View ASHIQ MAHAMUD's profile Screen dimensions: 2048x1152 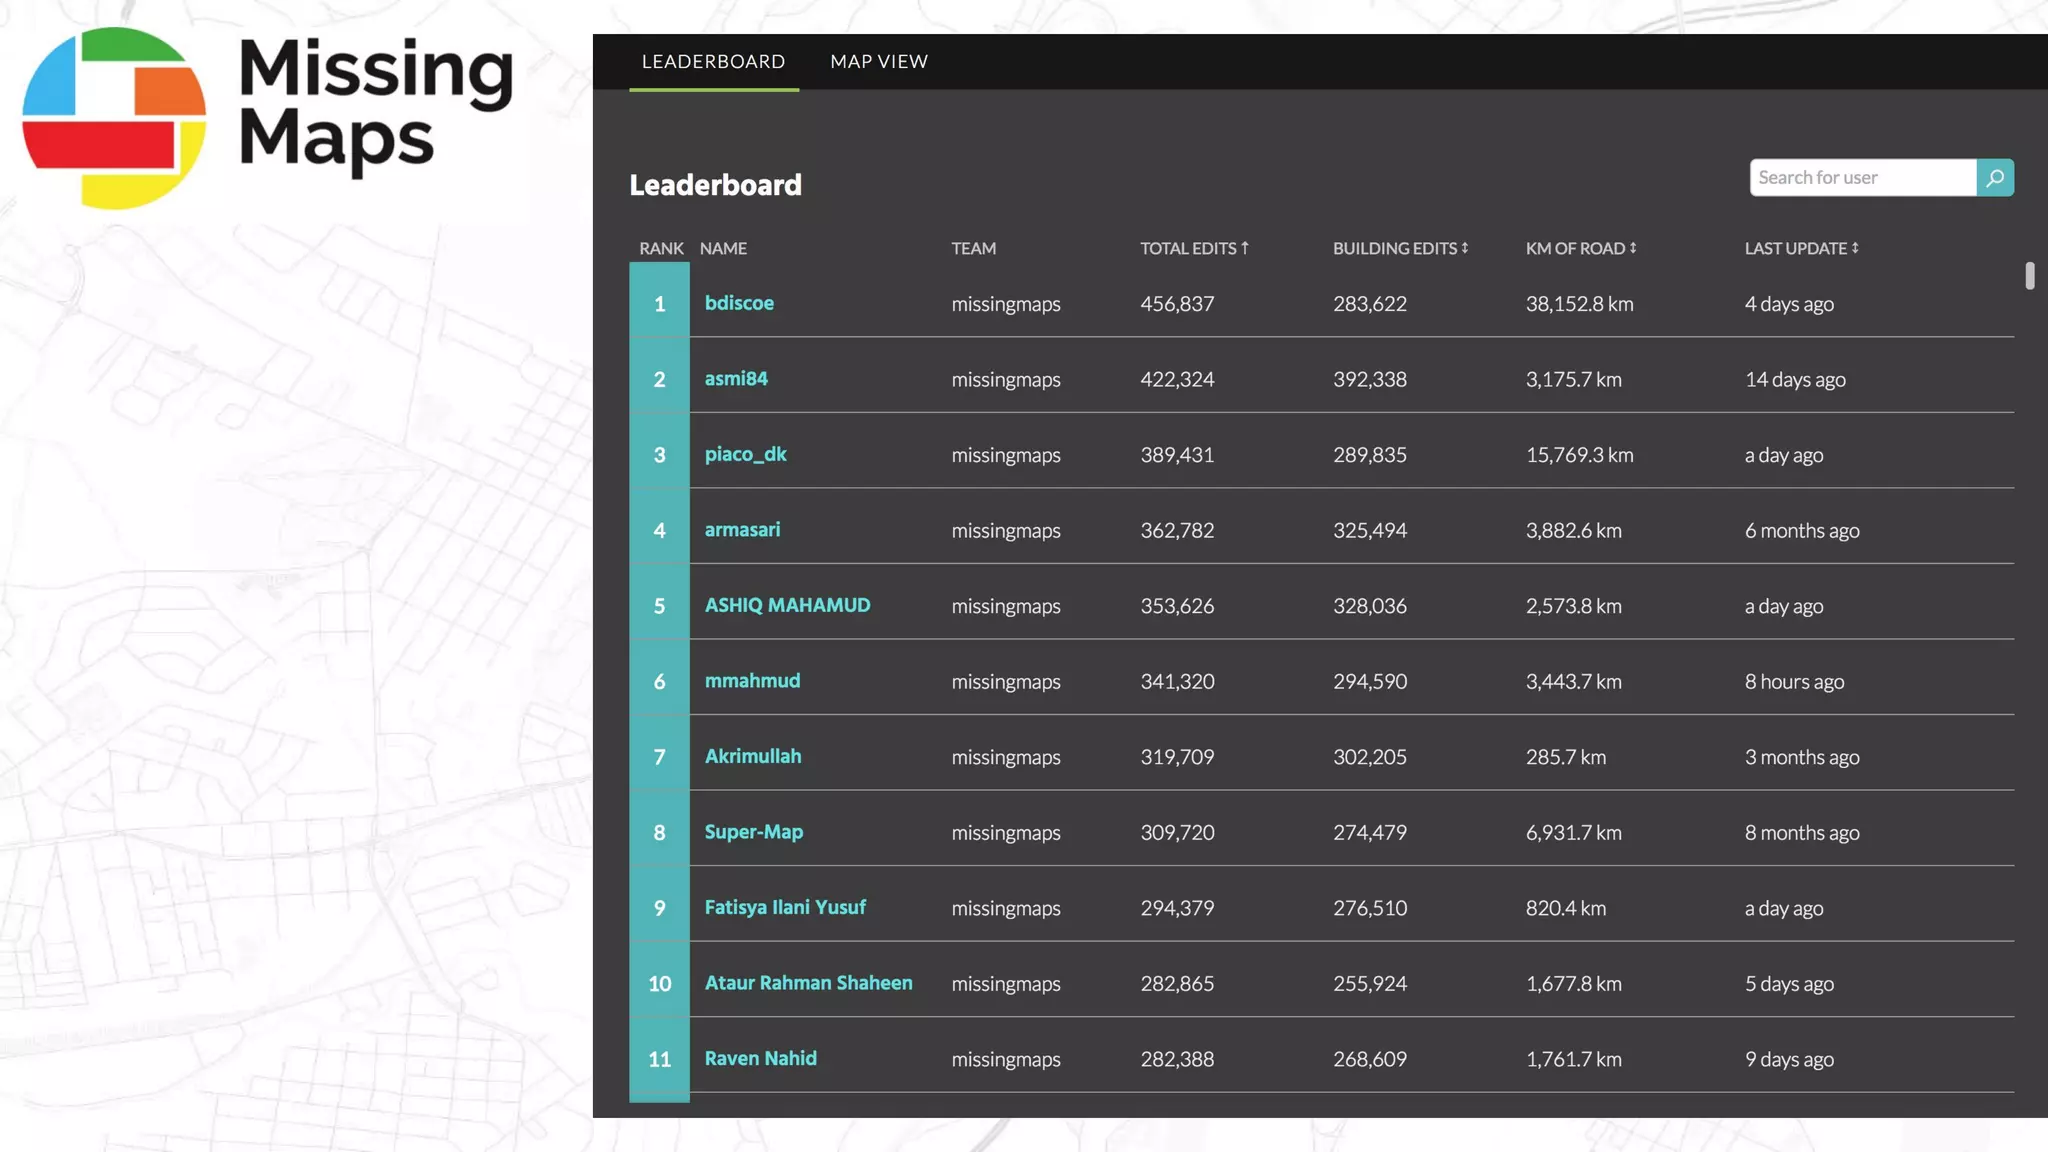click(787, 605)
